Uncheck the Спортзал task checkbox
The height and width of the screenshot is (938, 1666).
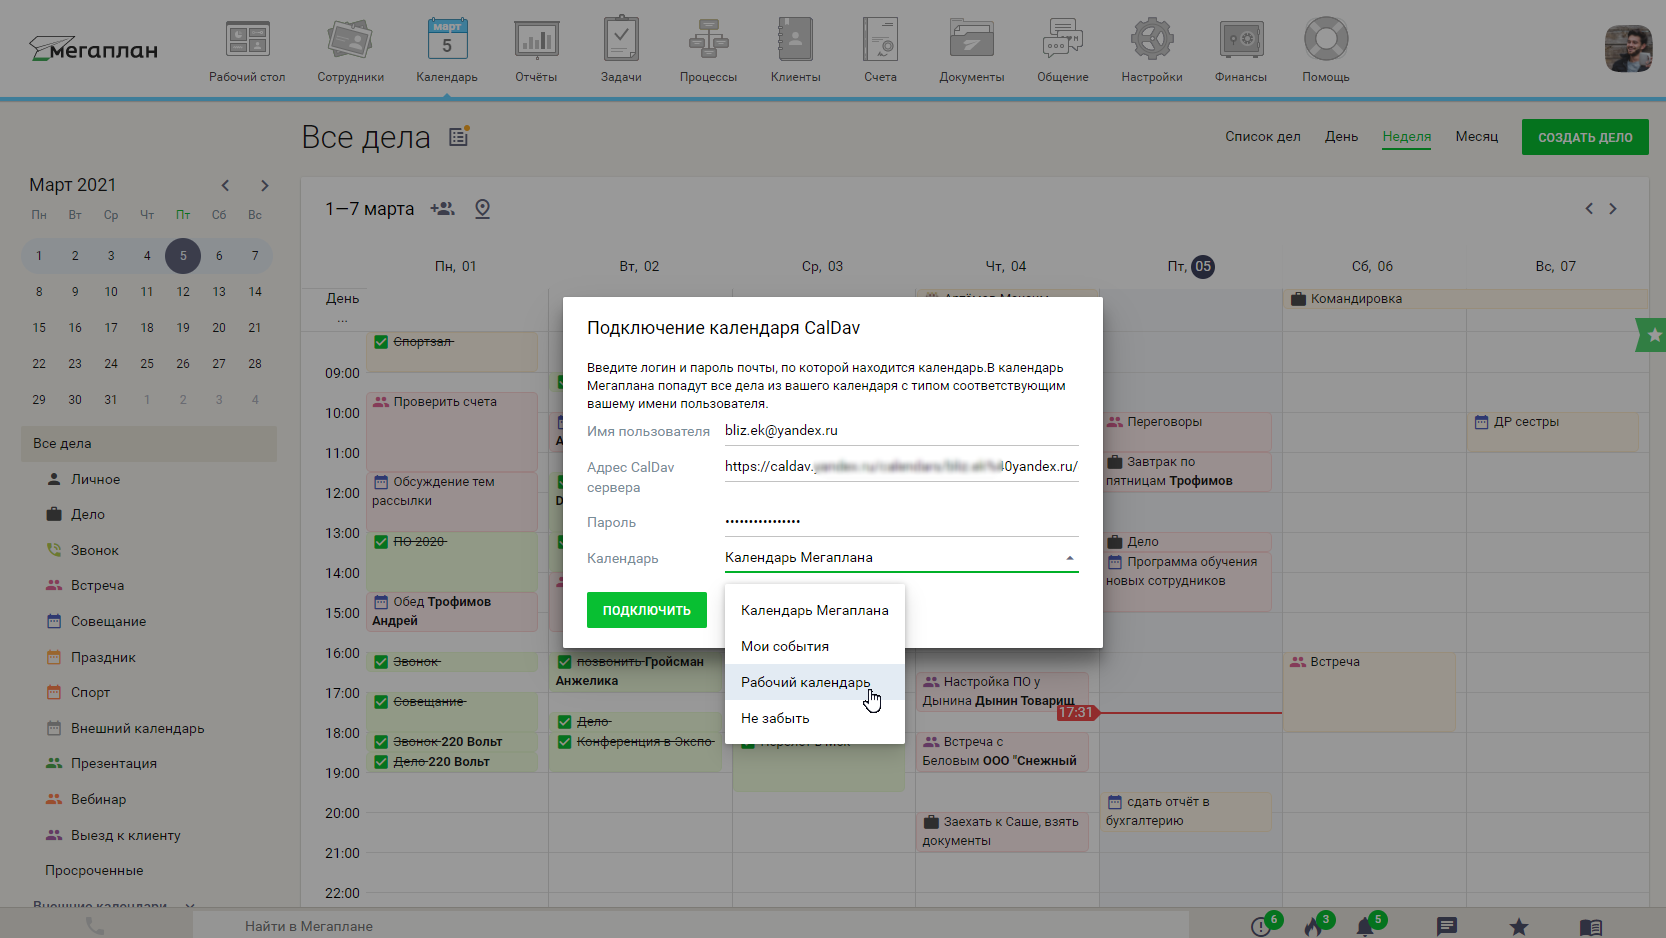[x=381, y=342]
